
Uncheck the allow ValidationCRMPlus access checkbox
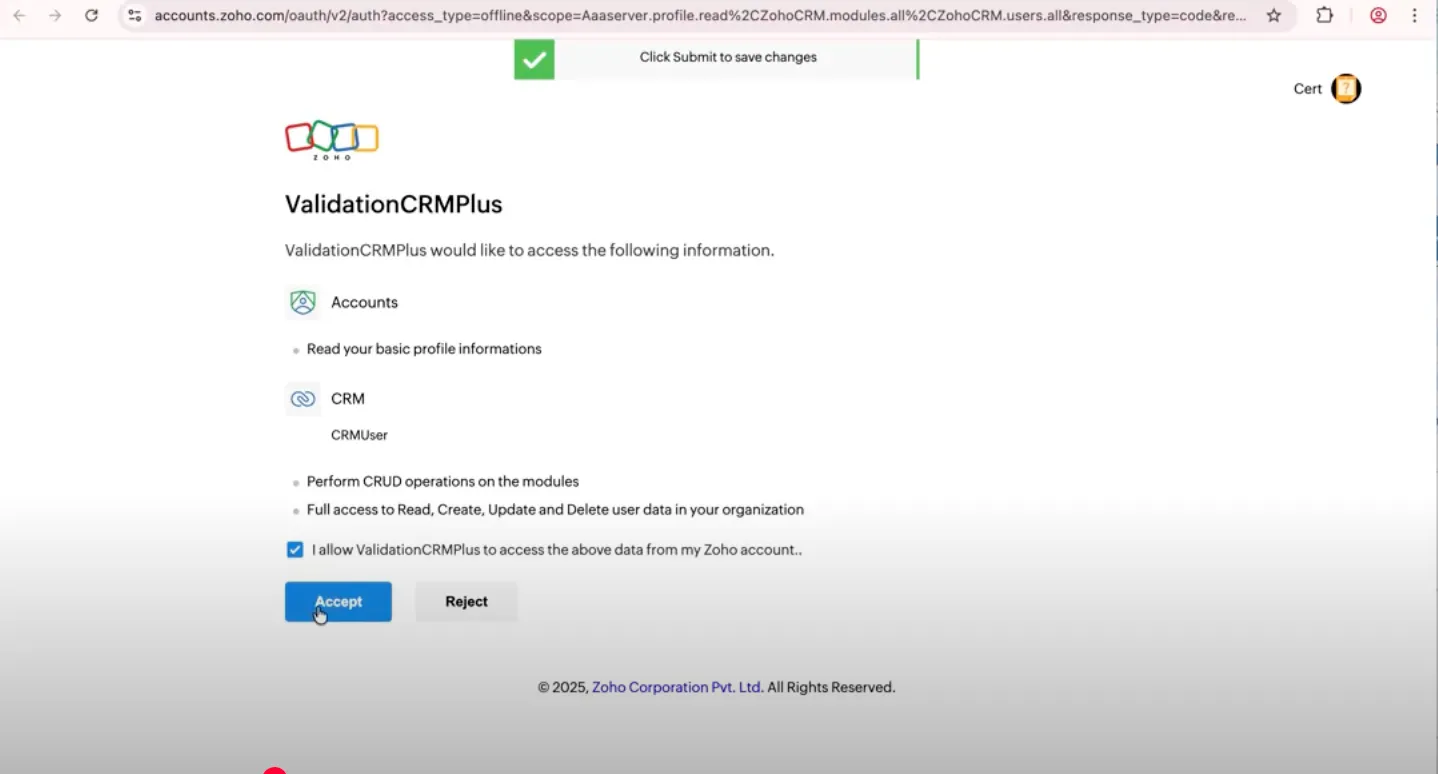pos(295,550)
